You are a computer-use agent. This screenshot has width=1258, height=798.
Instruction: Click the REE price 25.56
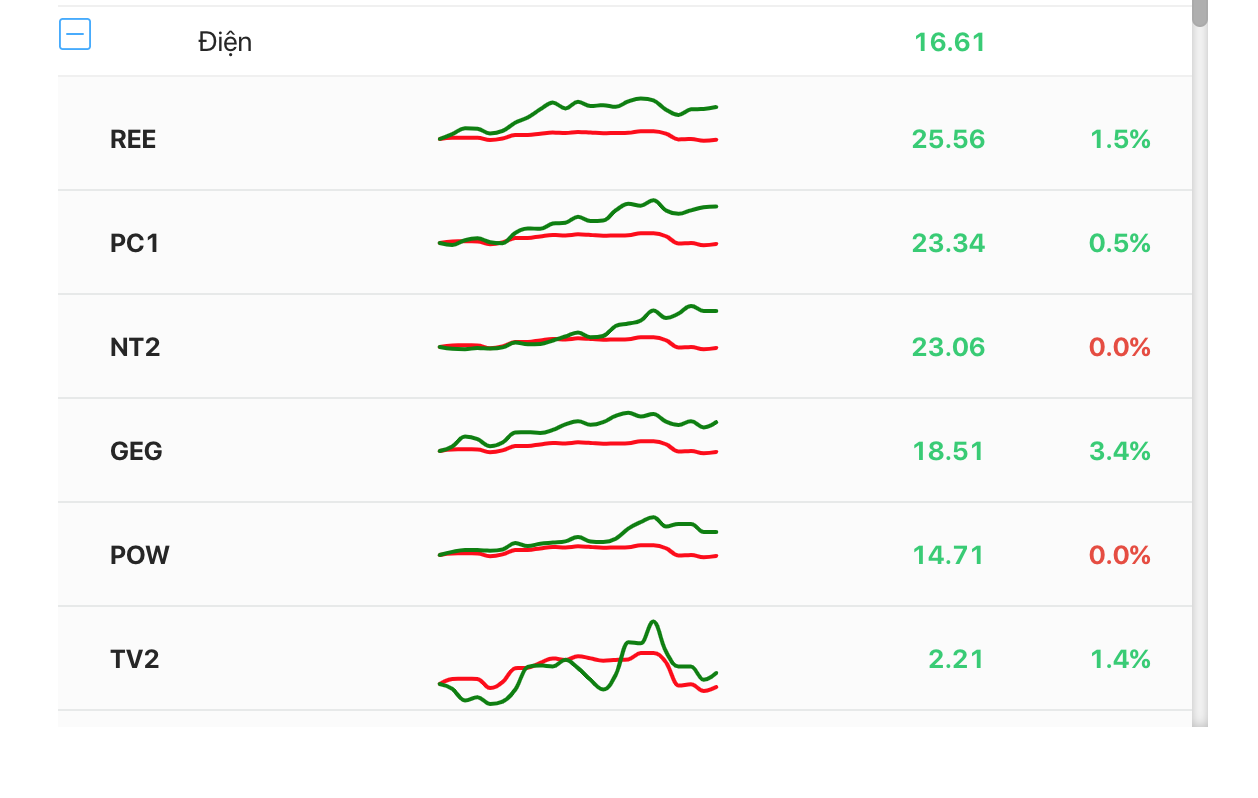948,139
